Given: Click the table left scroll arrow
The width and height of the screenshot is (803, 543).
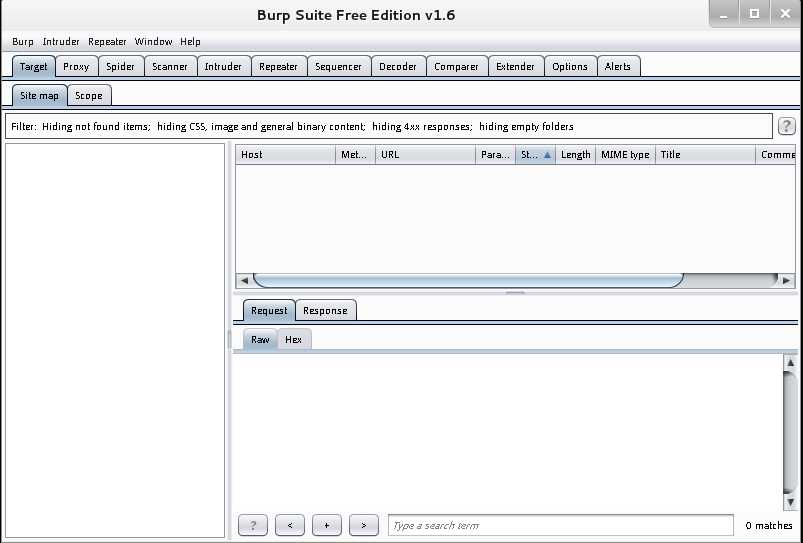Looking at the screenshot, I should coord(244,280).
